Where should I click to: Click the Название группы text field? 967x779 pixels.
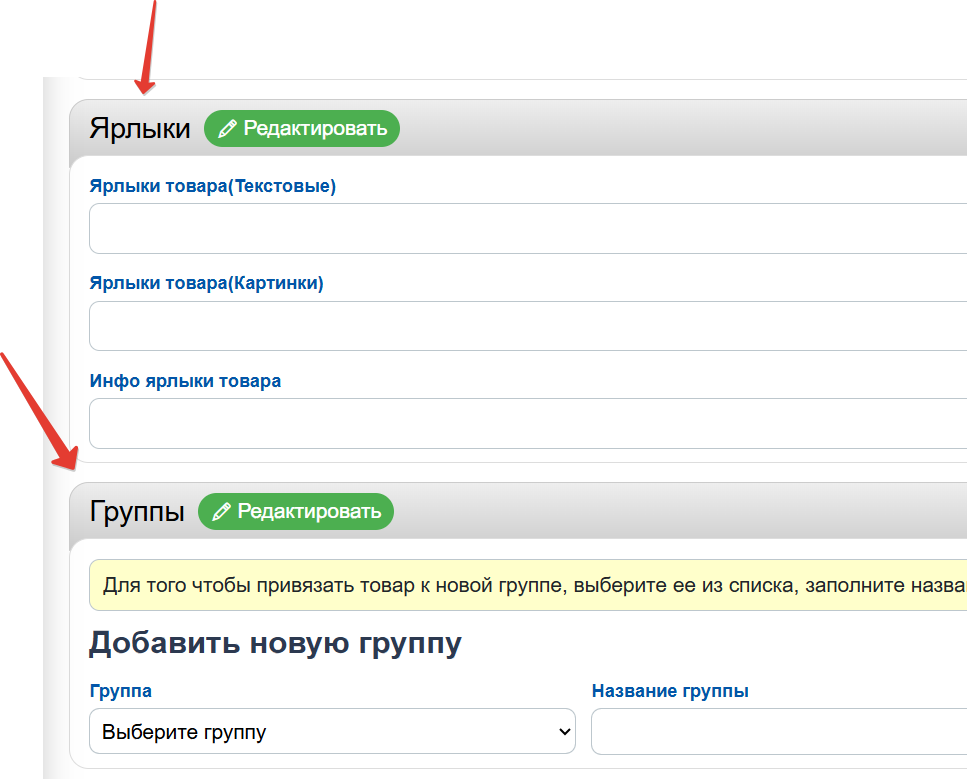[778, 732]
